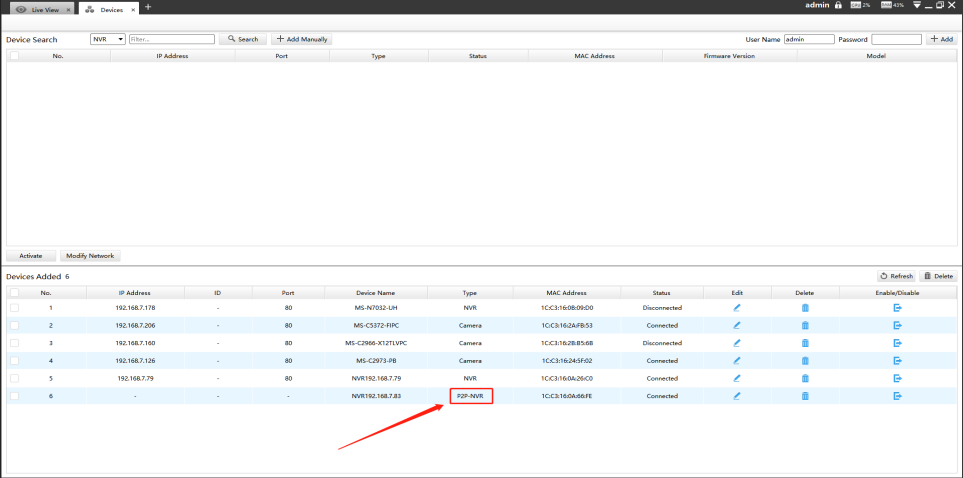Toggle enable/disable for MS-N7032-UH
The height and width of the screenshot is (478, 963).
[x=897, y=308]
